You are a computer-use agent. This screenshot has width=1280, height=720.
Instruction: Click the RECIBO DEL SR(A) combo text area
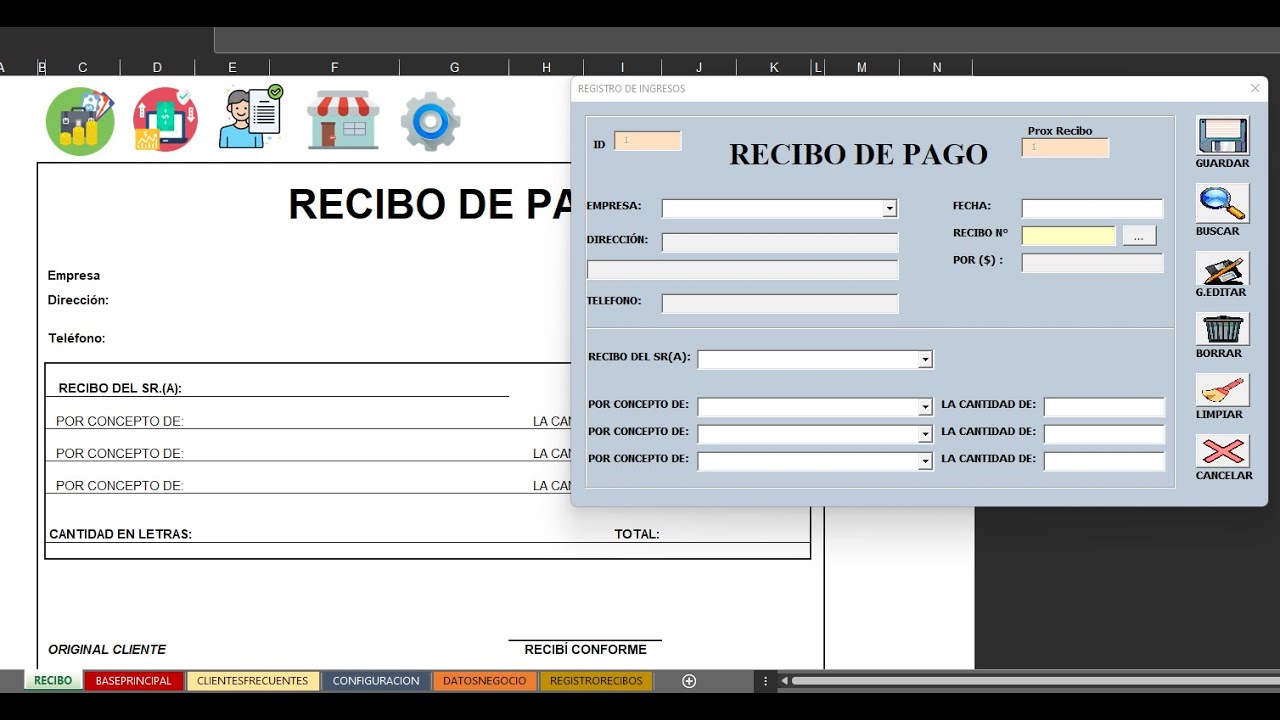808,359
